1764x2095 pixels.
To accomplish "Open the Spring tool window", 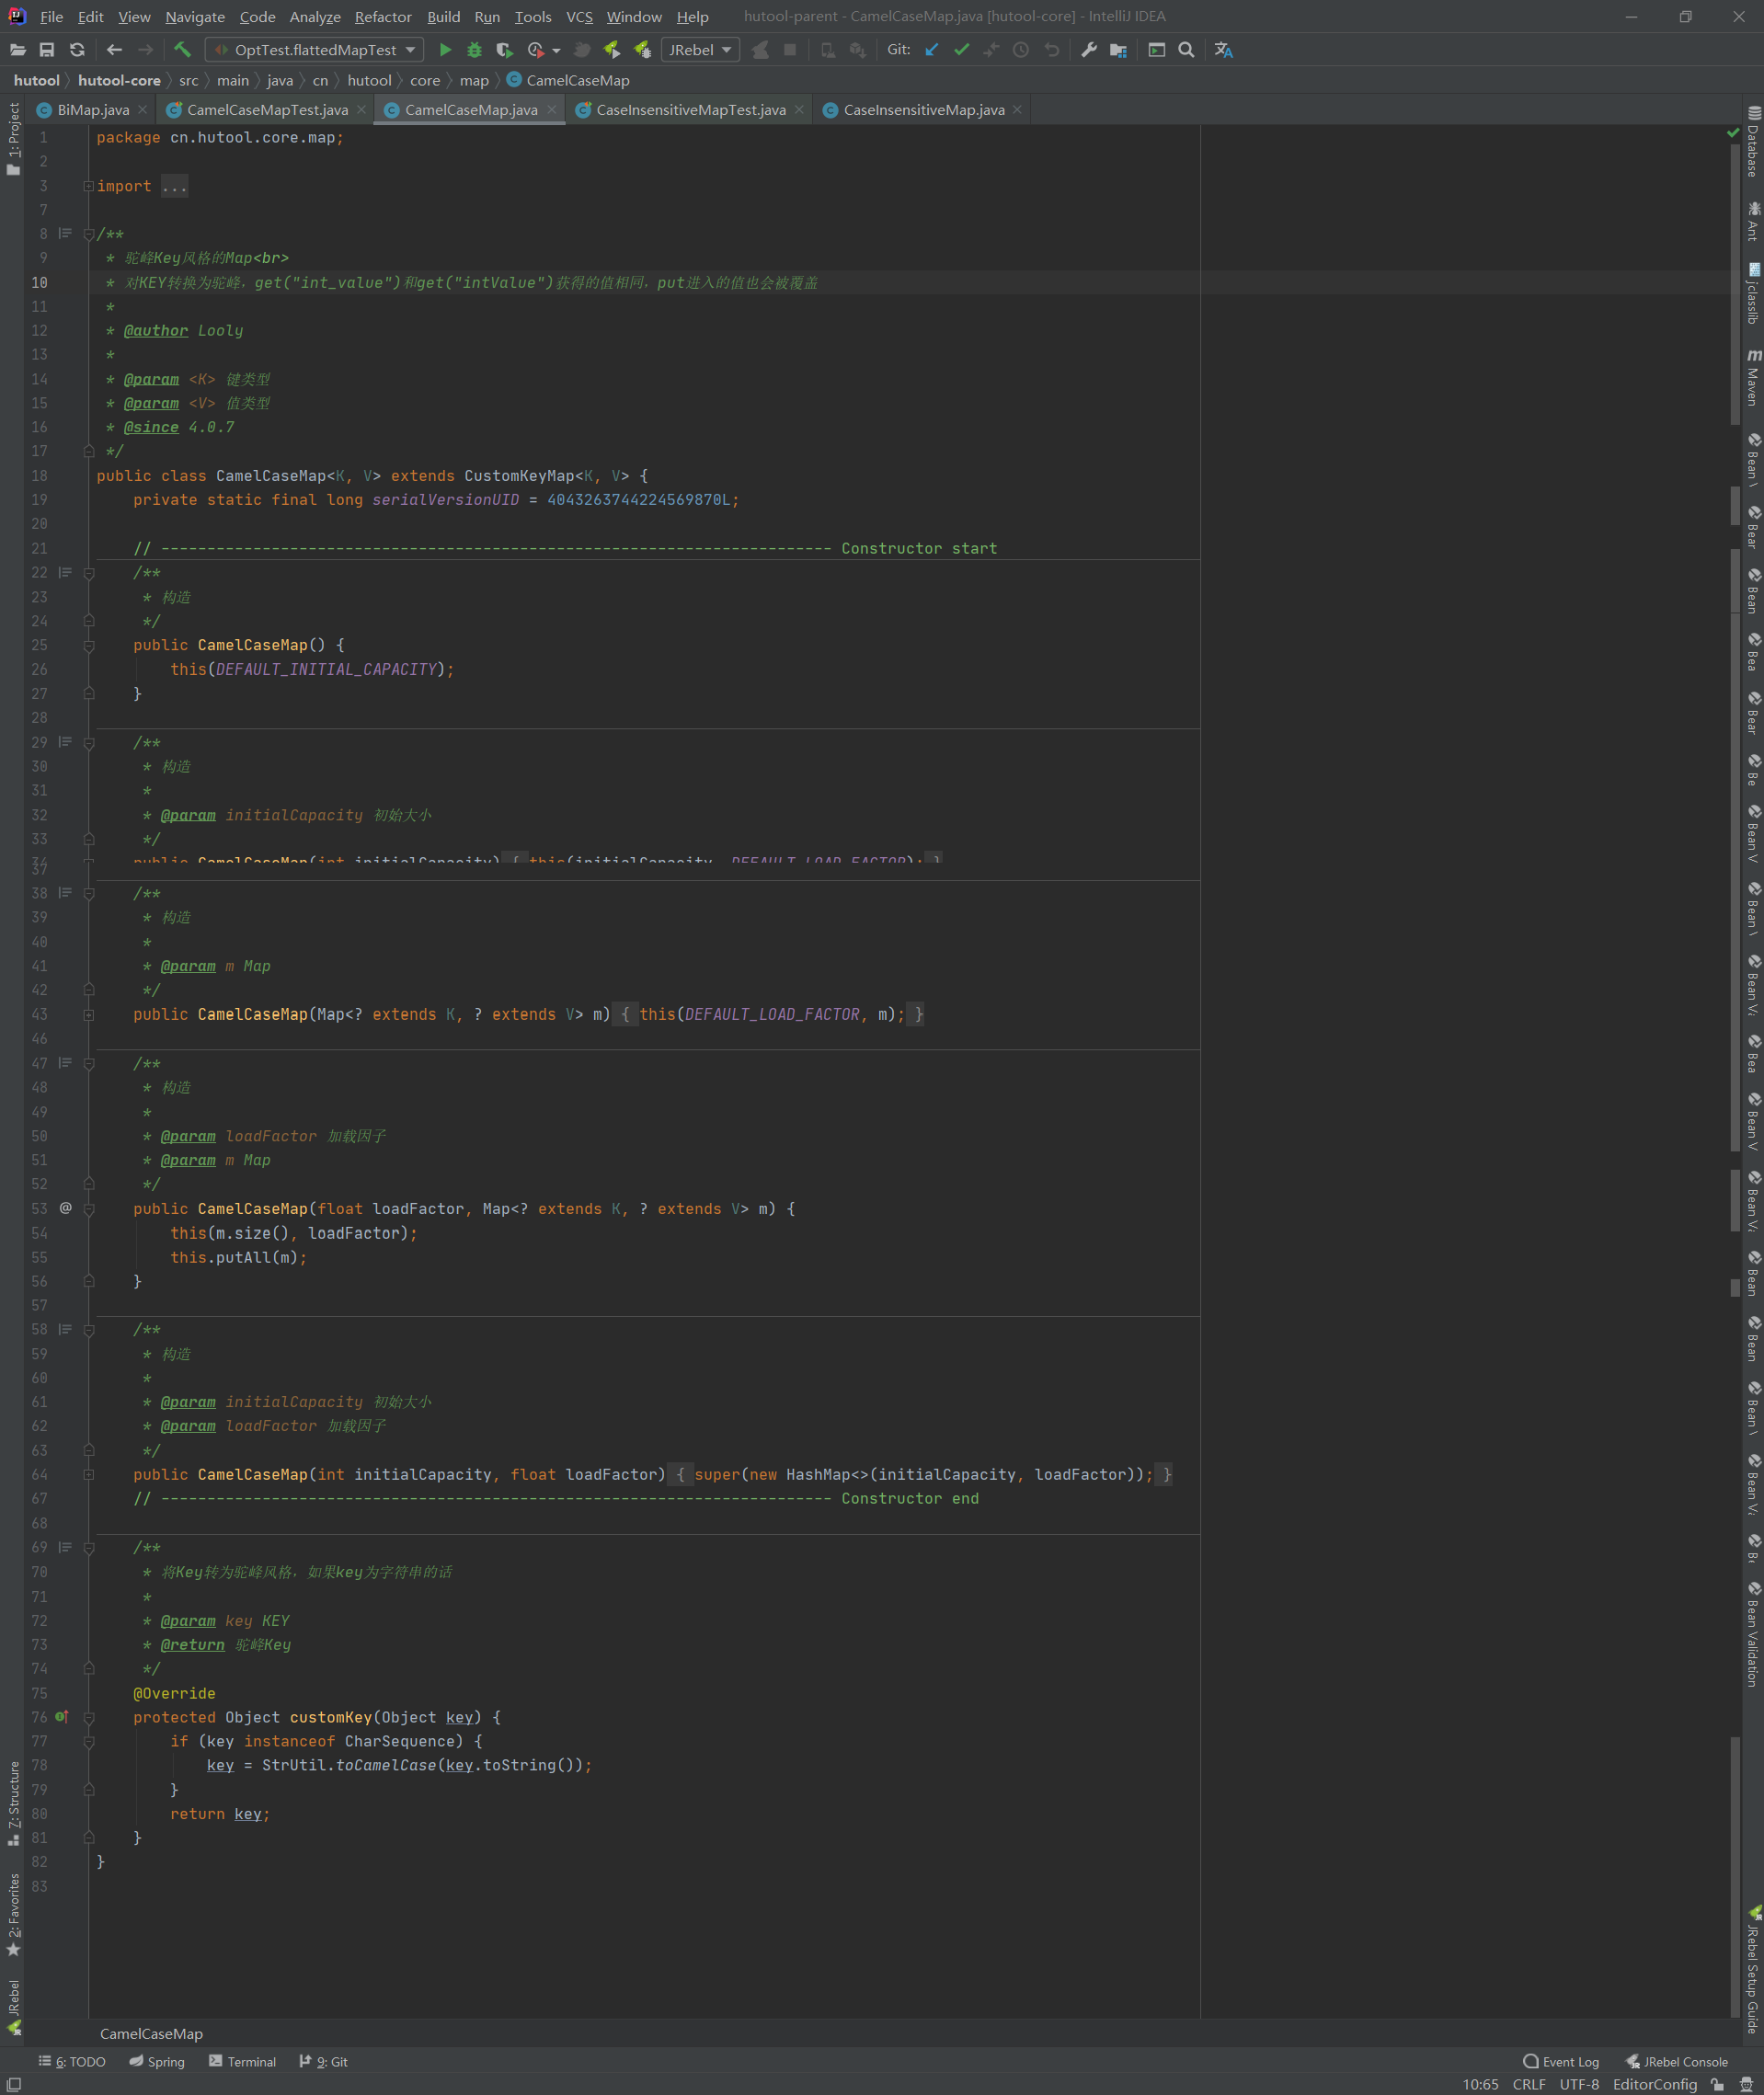I will pyautogui.click(x=157, y=2061).
